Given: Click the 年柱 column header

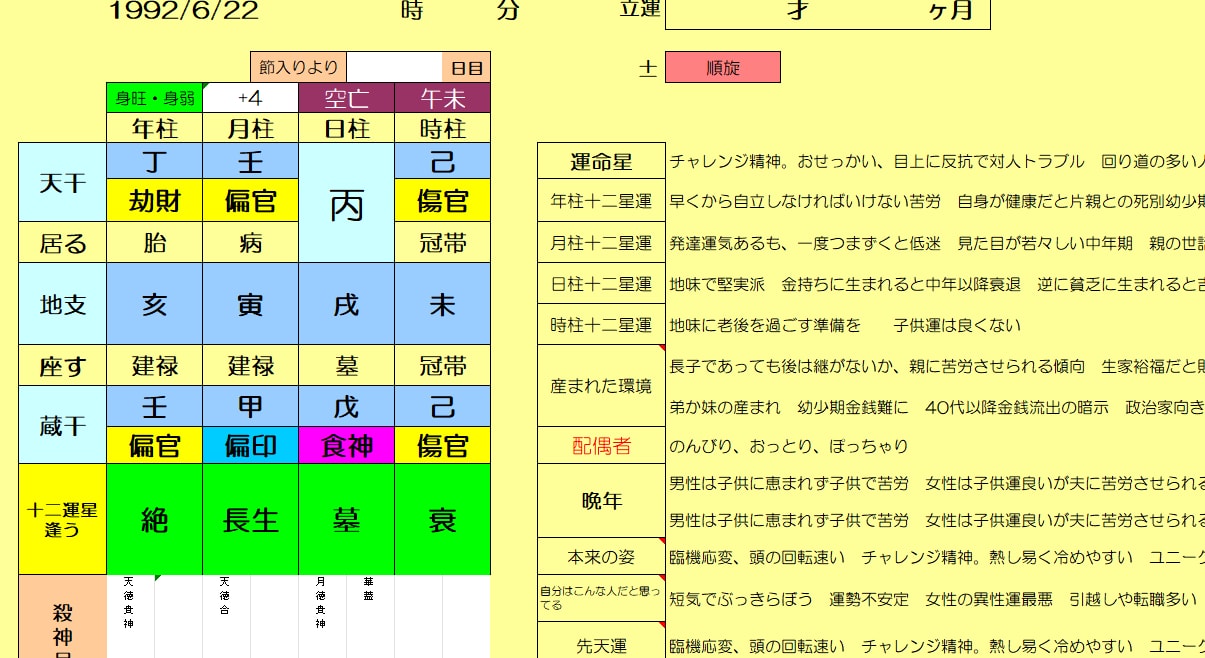Looking at the screenshot, I should click(154, 128).
